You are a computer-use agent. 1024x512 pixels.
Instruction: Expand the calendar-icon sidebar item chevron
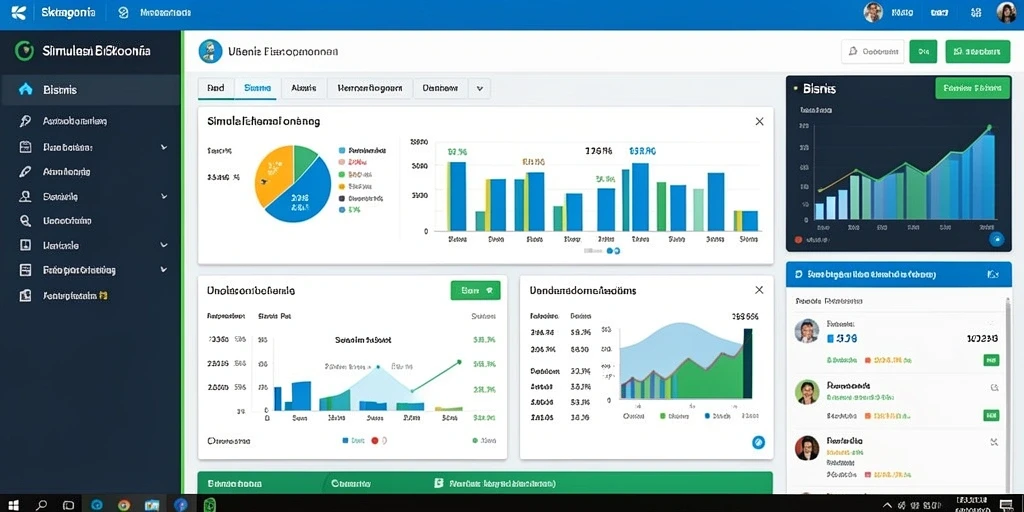coord(163,148)
